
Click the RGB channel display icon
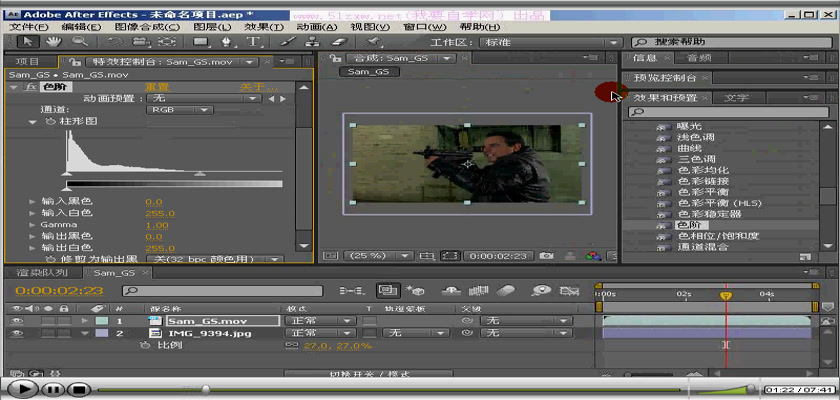[x=592, y=256]
